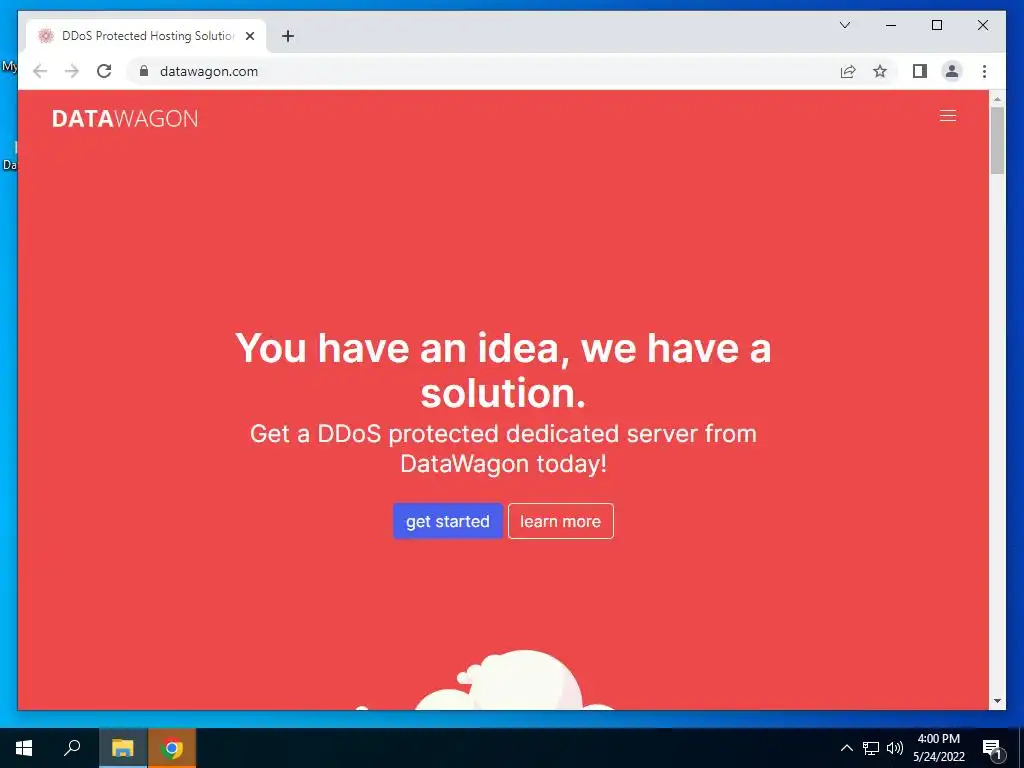Share this page using the share icon
Viewport: 1024px width, 768px height.
pyautogui.click(x=848, y=71)
